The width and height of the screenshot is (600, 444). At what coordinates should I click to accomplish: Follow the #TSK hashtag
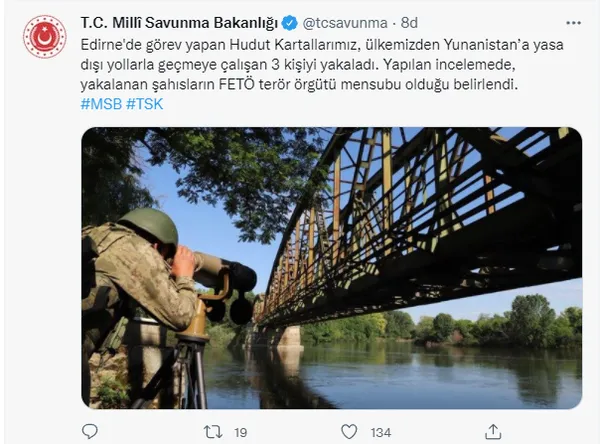pyautogui.click(x=144, y=104)
